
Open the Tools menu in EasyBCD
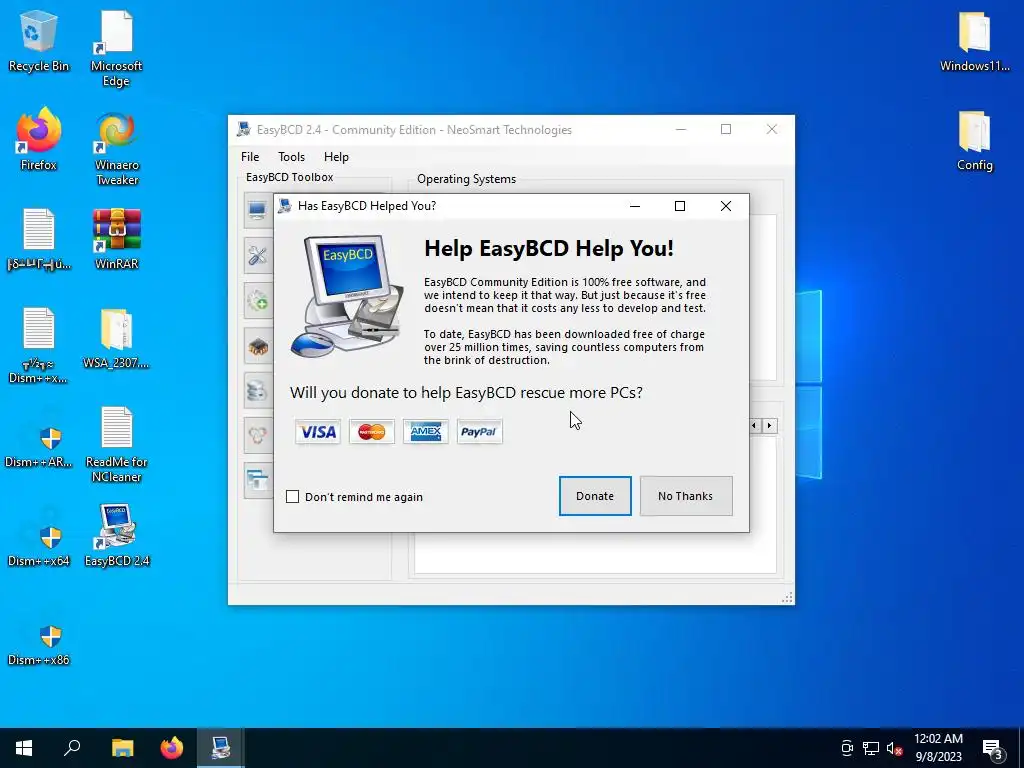291,157
